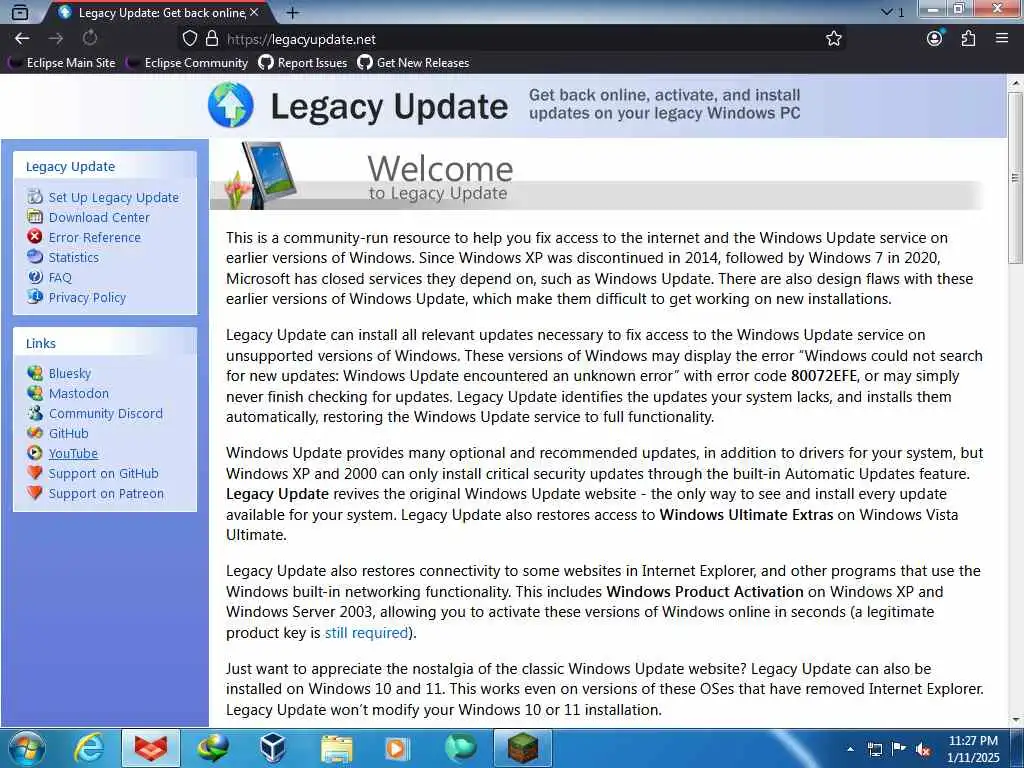The height and width of the screenshot is (768, 1024).
Task: Expand the list all tabs chevron
Action: 887,12
